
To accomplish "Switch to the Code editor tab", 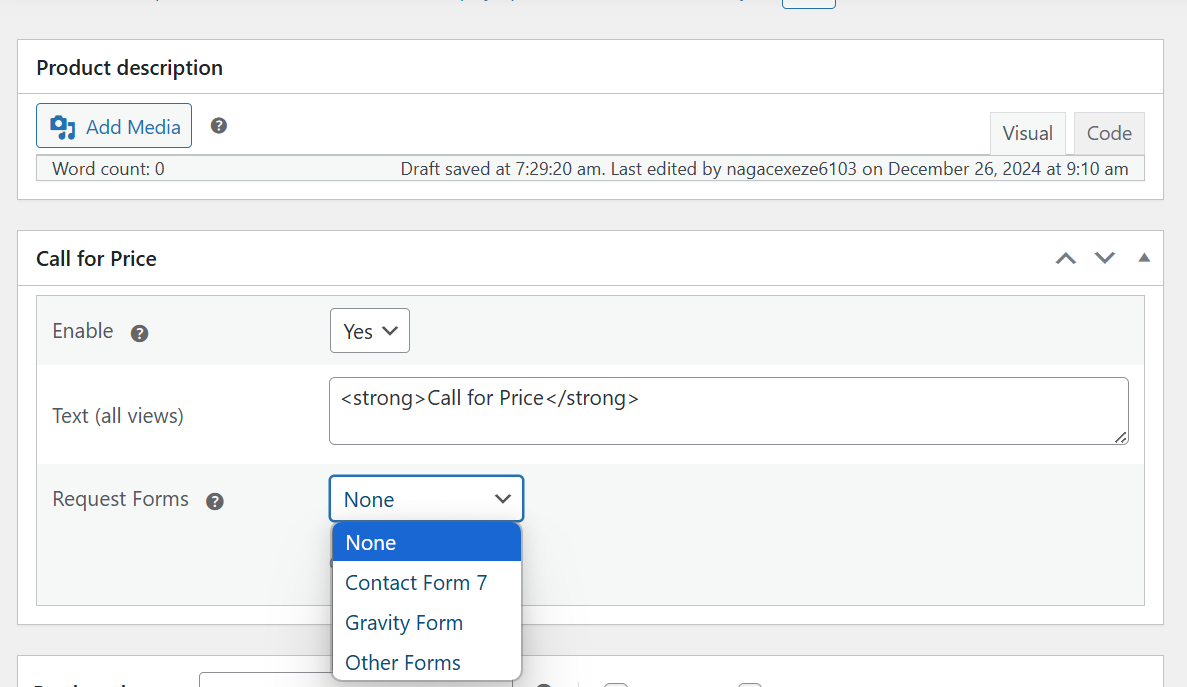I will (x=1108, y=132).
